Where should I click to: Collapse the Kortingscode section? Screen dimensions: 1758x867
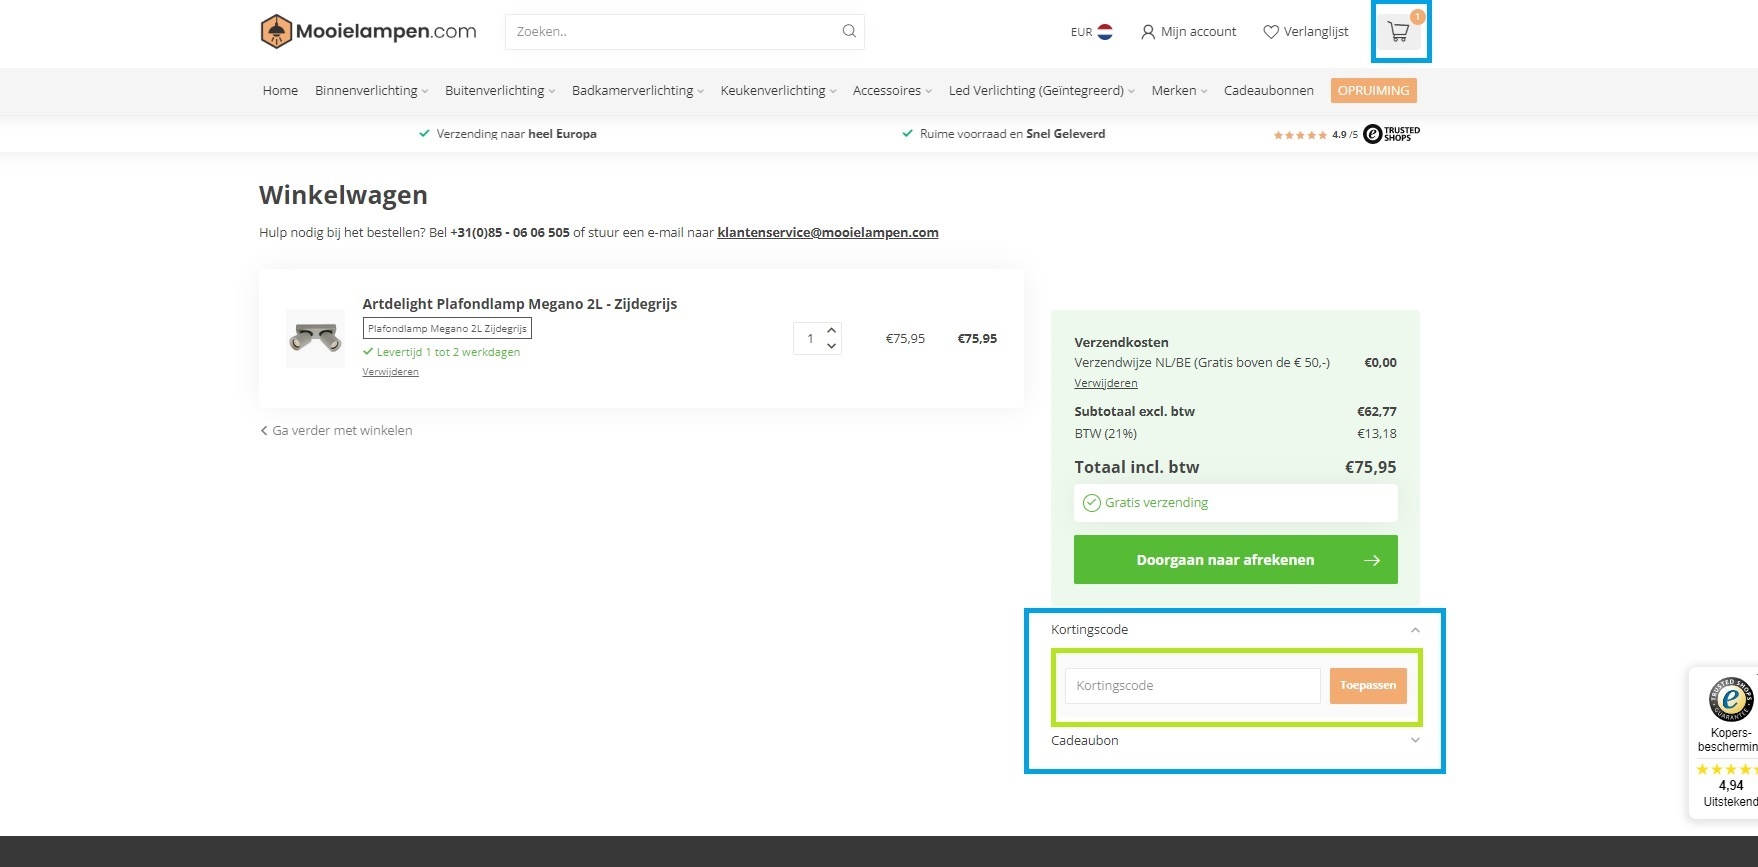tap(1414, 630)
